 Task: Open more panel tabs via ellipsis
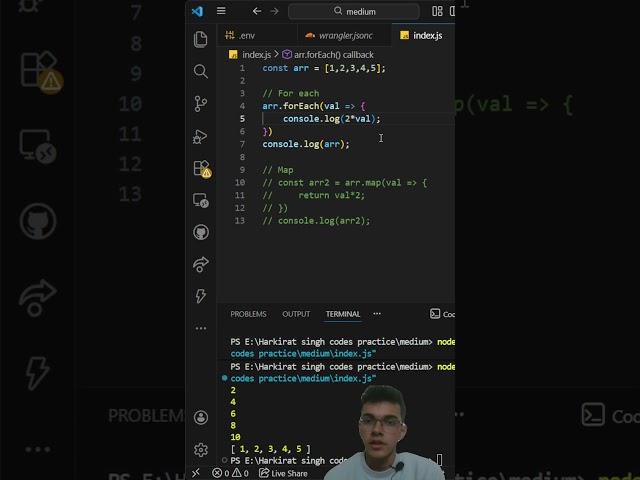point(377,313)
